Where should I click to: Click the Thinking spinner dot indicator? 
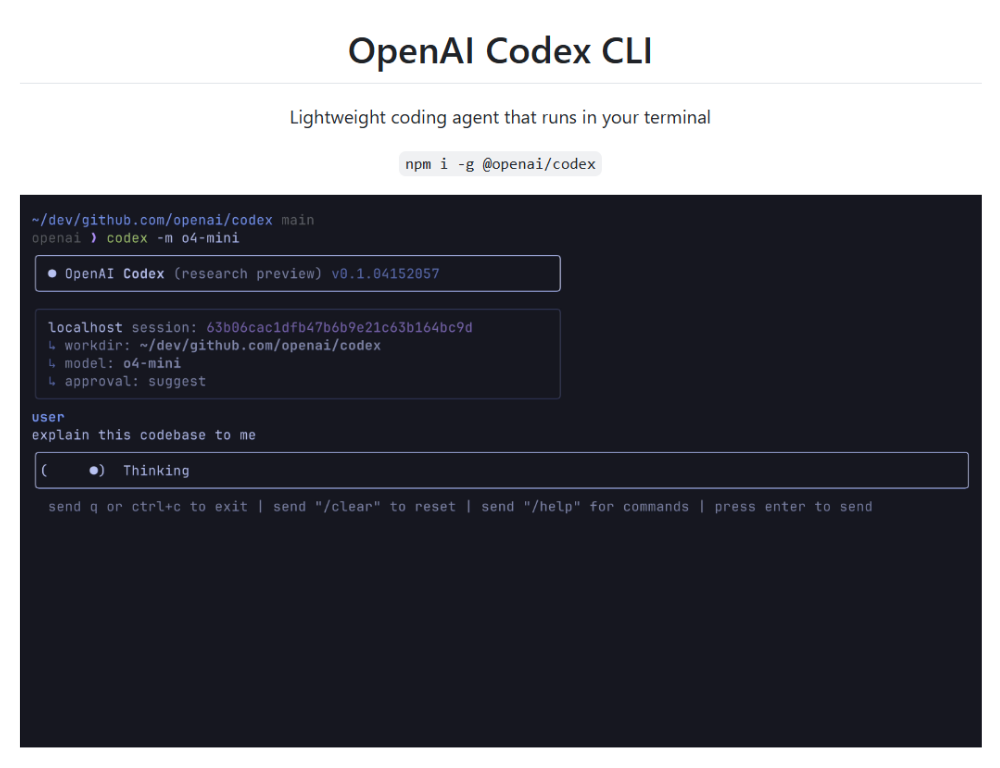(x=93, y=470)
